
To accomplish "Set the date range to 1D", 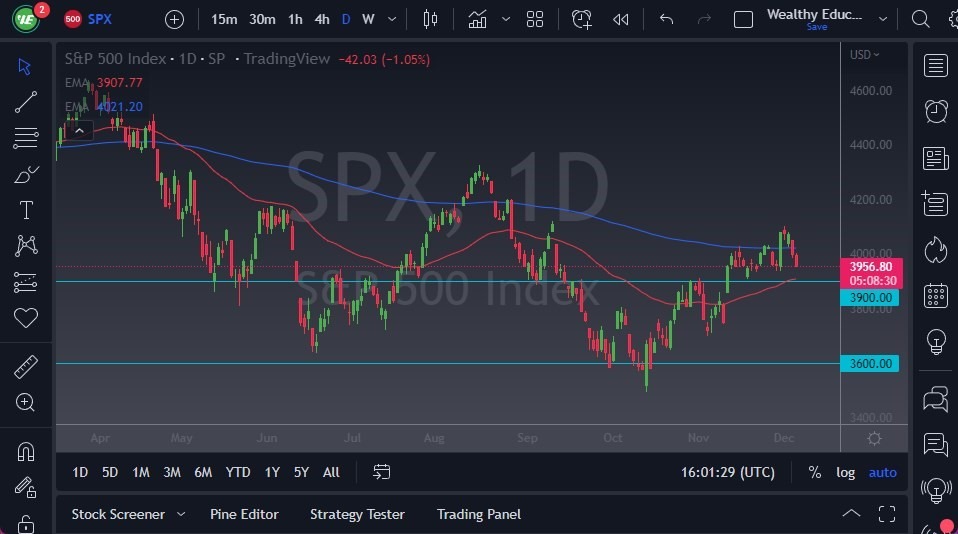I will tap(80, 472).
